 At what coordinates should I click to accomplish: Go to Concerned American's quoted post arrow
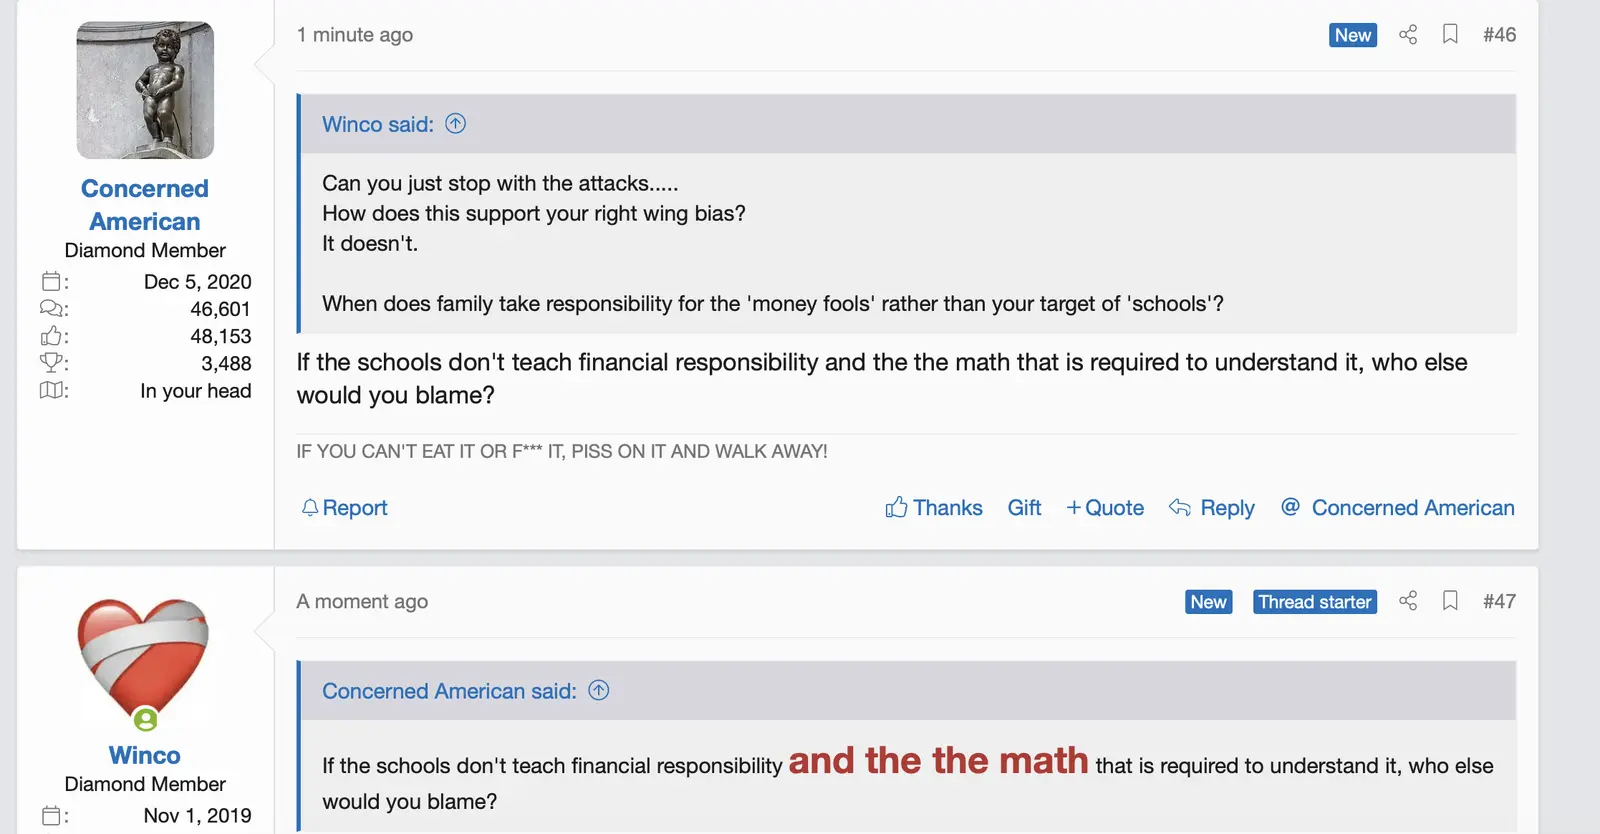(599, 691)
